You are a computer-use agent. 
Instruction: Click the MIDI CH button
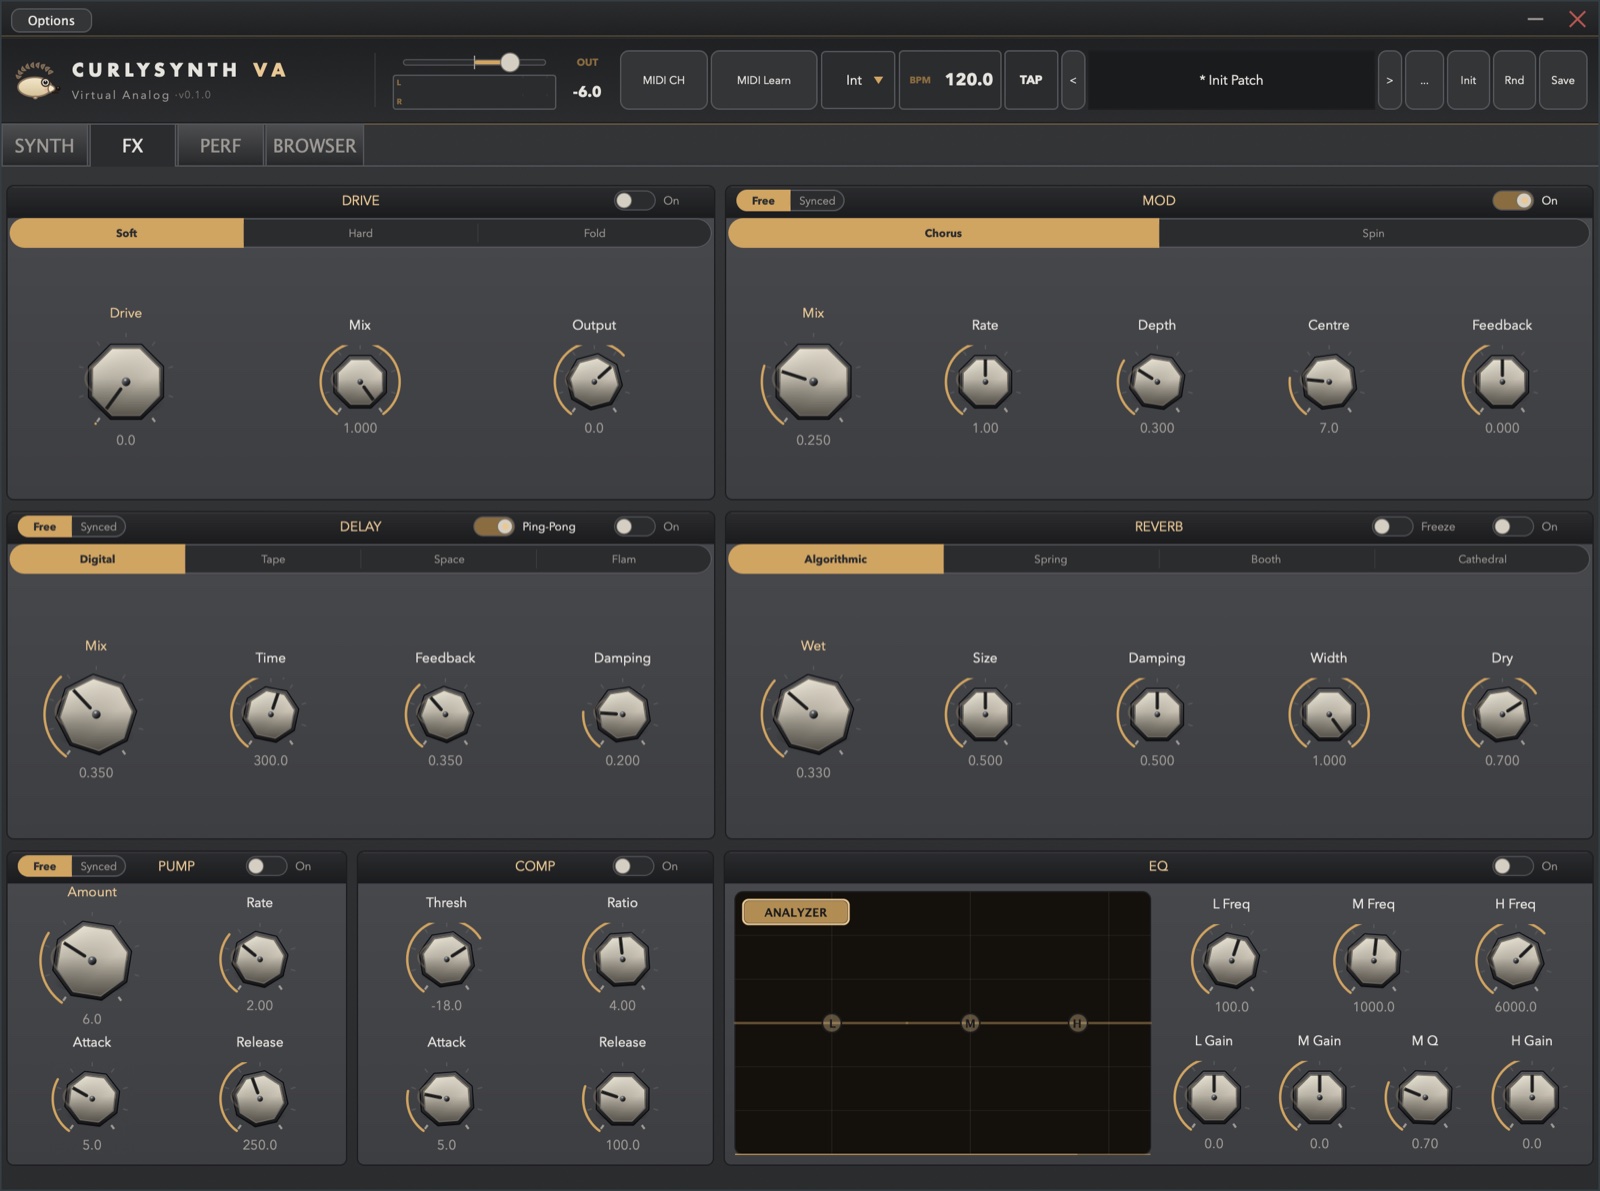(x=664, y=80)
